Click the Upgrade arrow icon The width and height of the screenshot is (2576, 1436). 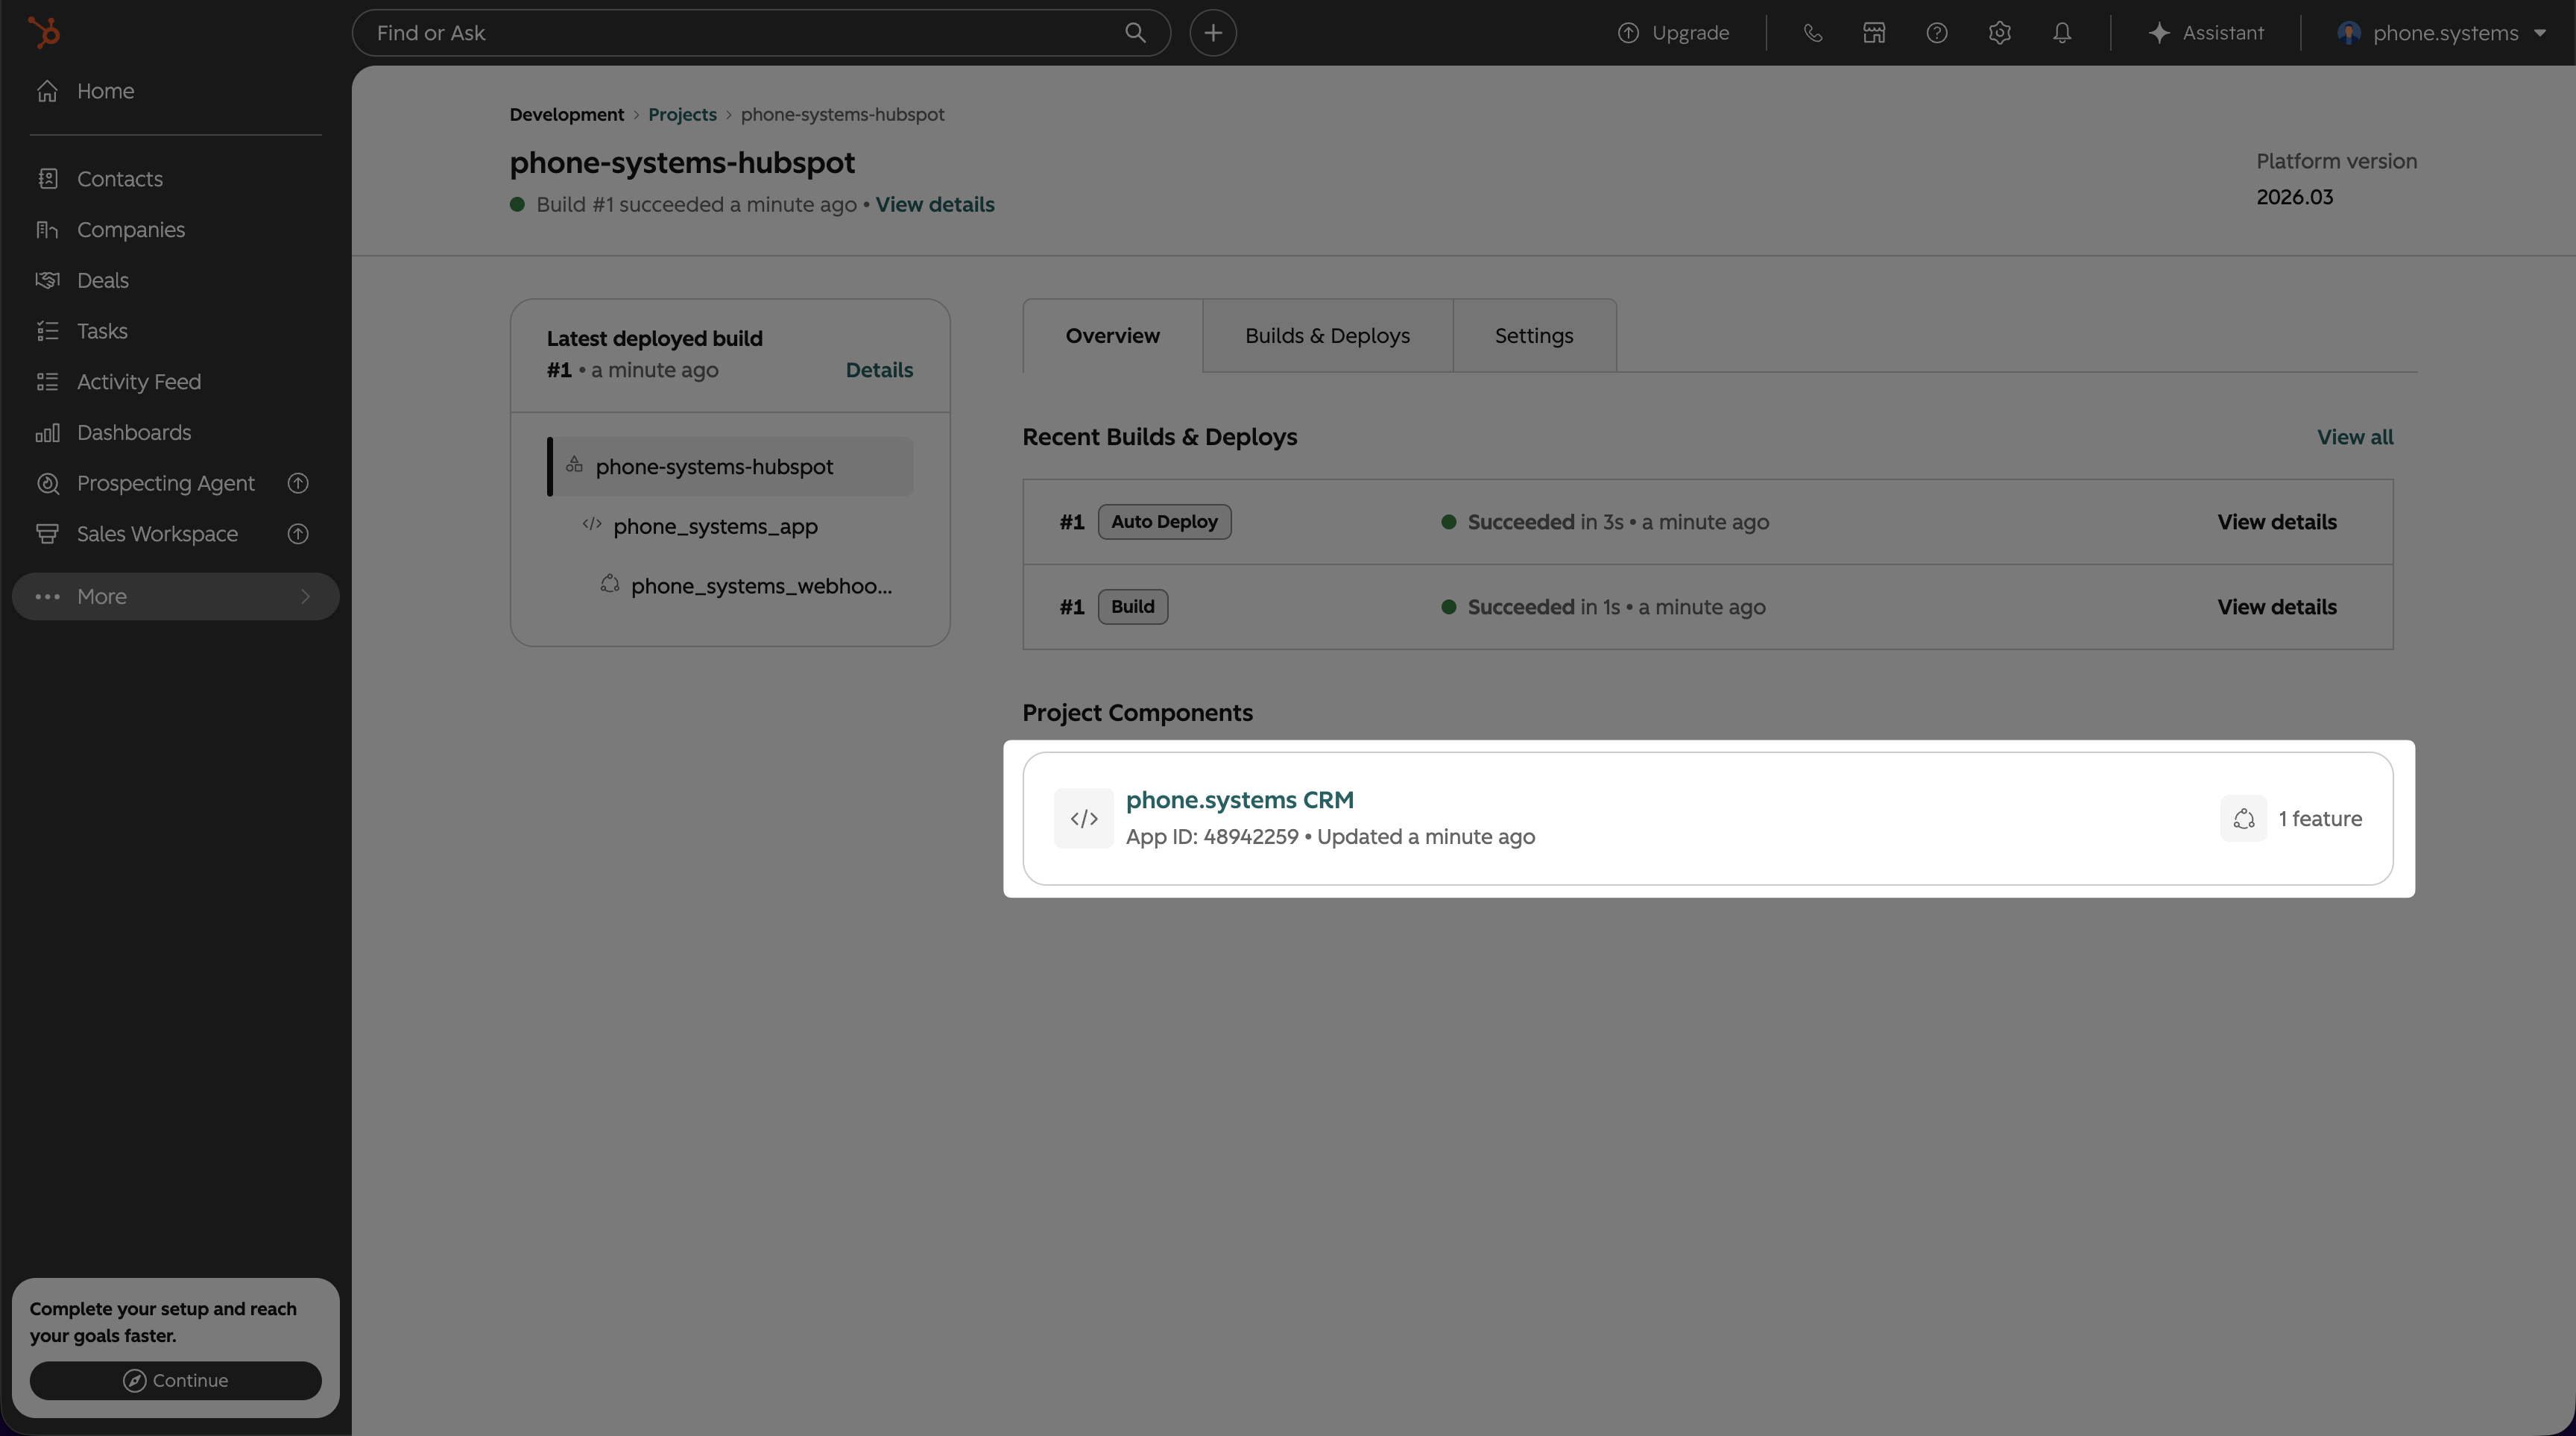coord(1628,33)
